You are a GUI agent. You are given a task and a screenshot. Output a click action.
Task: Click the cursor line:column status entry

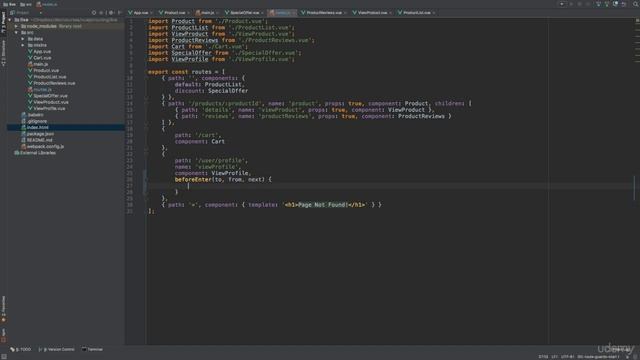543,357
